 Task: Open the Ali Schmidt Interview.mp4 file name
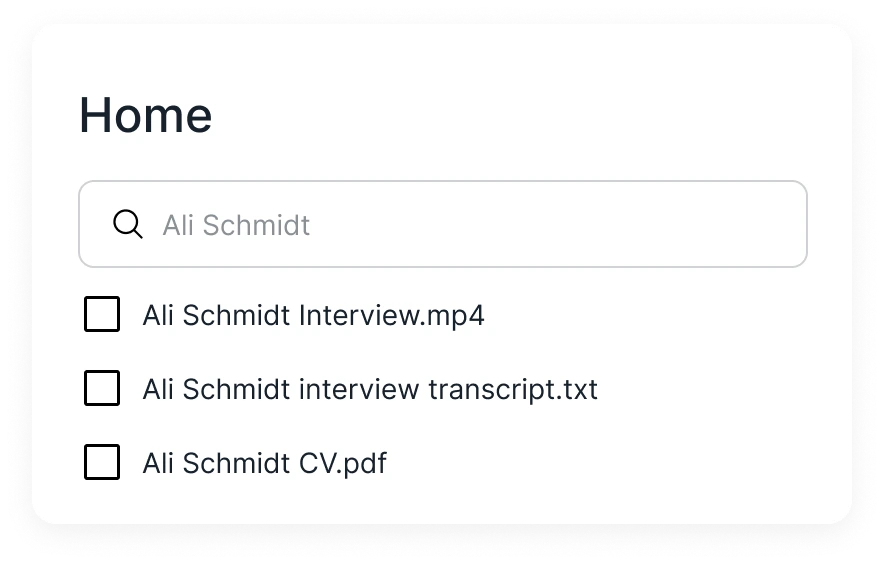pos(313,315)
